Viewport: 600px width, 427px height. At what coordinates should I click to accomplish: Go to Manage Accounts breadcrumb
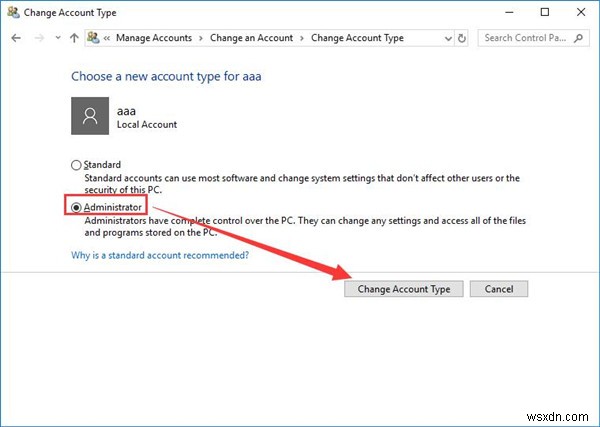point(155,38)
